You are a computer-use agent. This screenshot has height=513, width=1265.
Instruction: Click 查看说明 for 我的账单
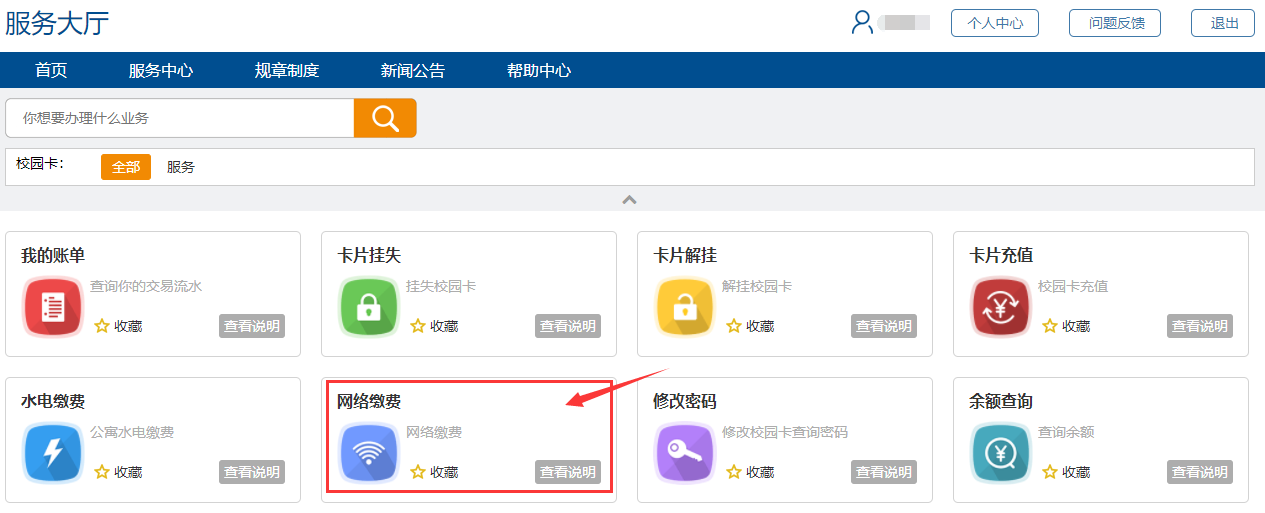(x=252, y=326)
